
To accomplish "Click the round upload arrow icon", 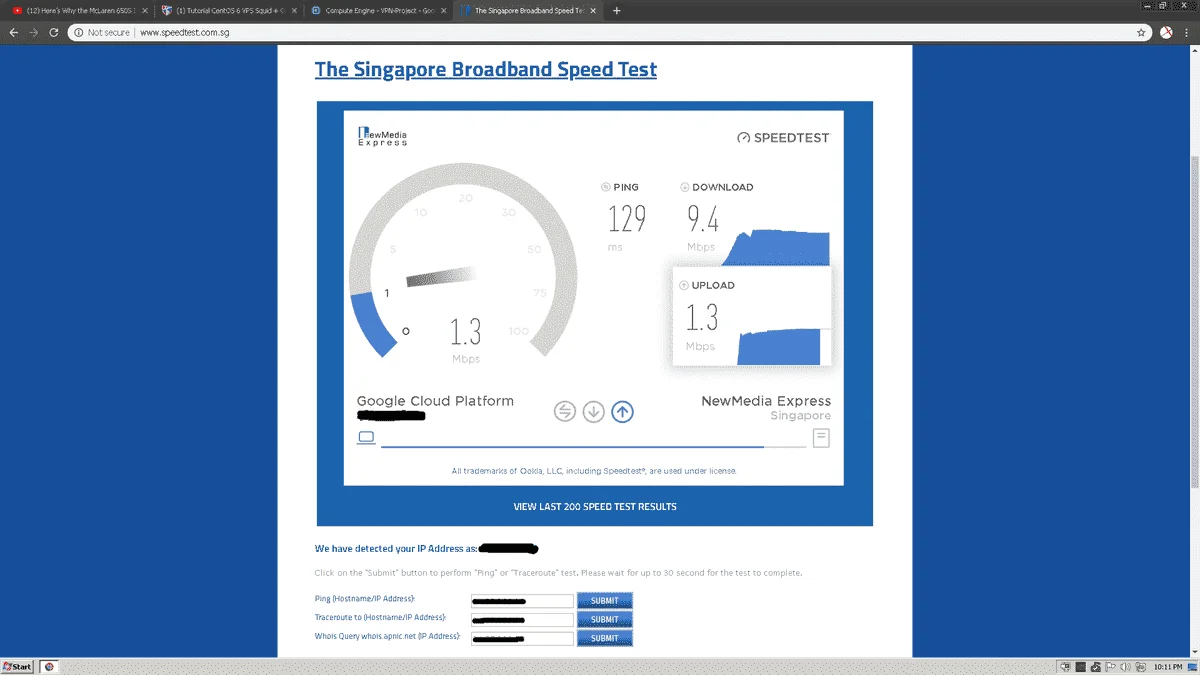I will pyautogui.click(x=622, y=411).
